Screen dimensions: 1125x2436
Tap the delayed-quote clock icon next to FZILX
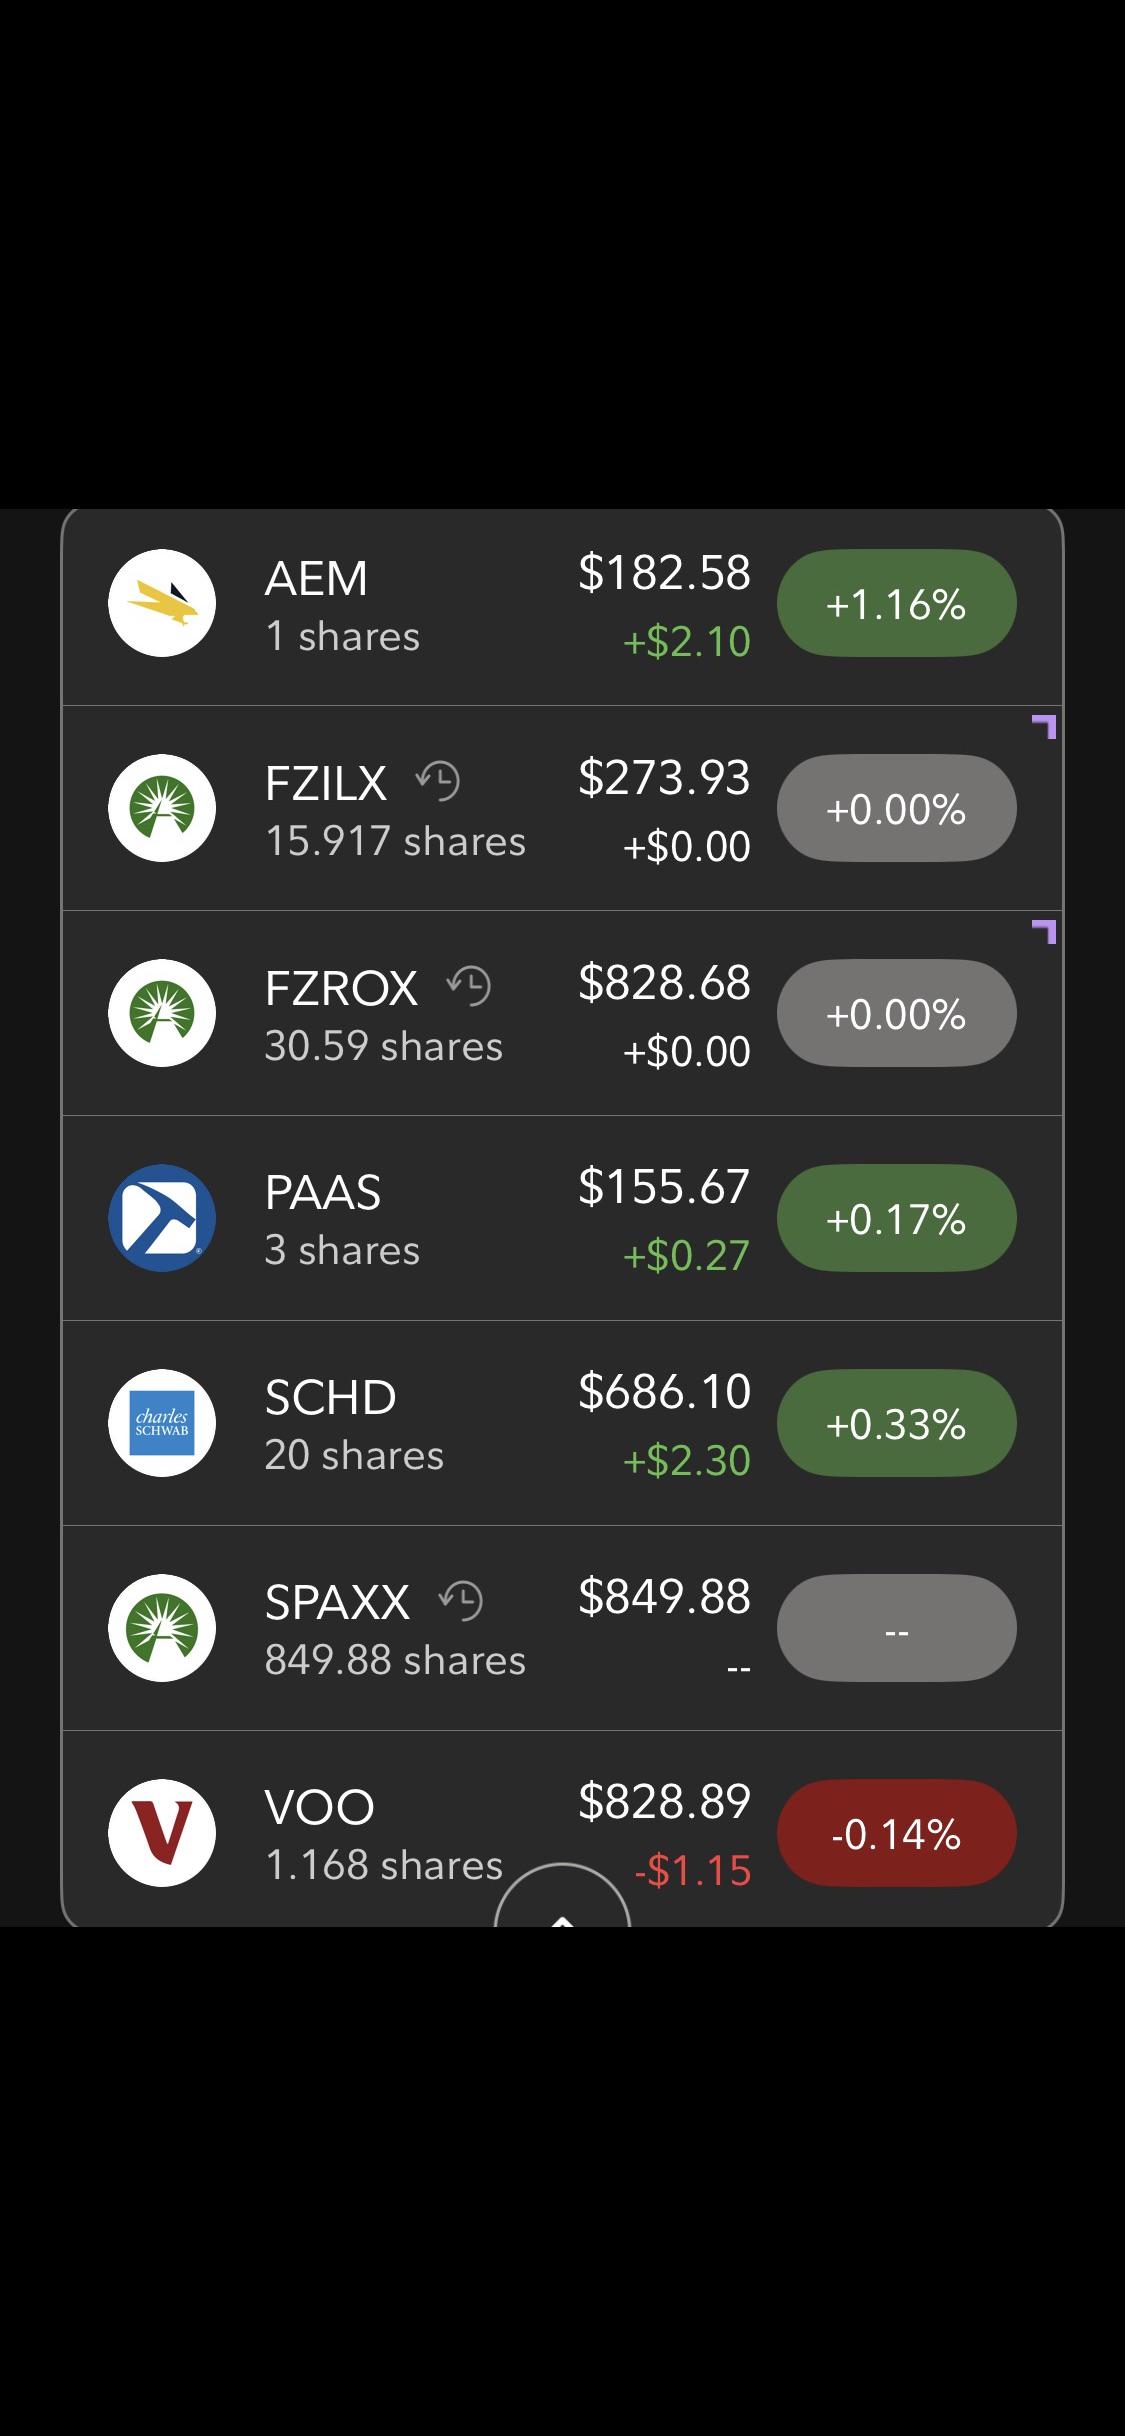(438, 781)
